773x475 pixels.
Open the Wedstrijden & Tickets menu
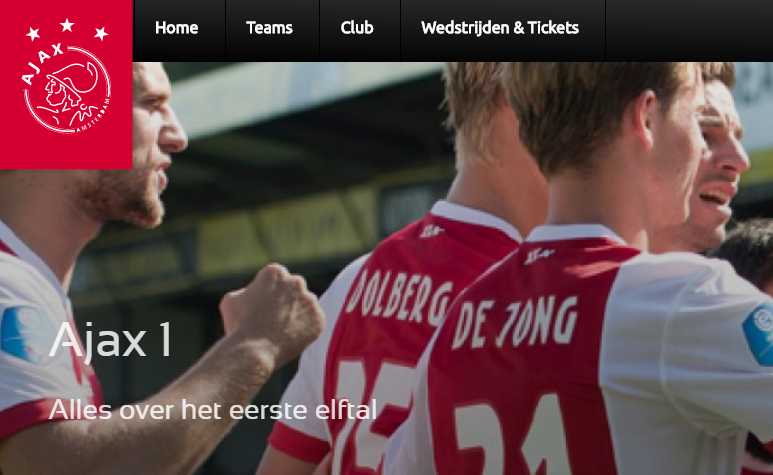[500, 28]
